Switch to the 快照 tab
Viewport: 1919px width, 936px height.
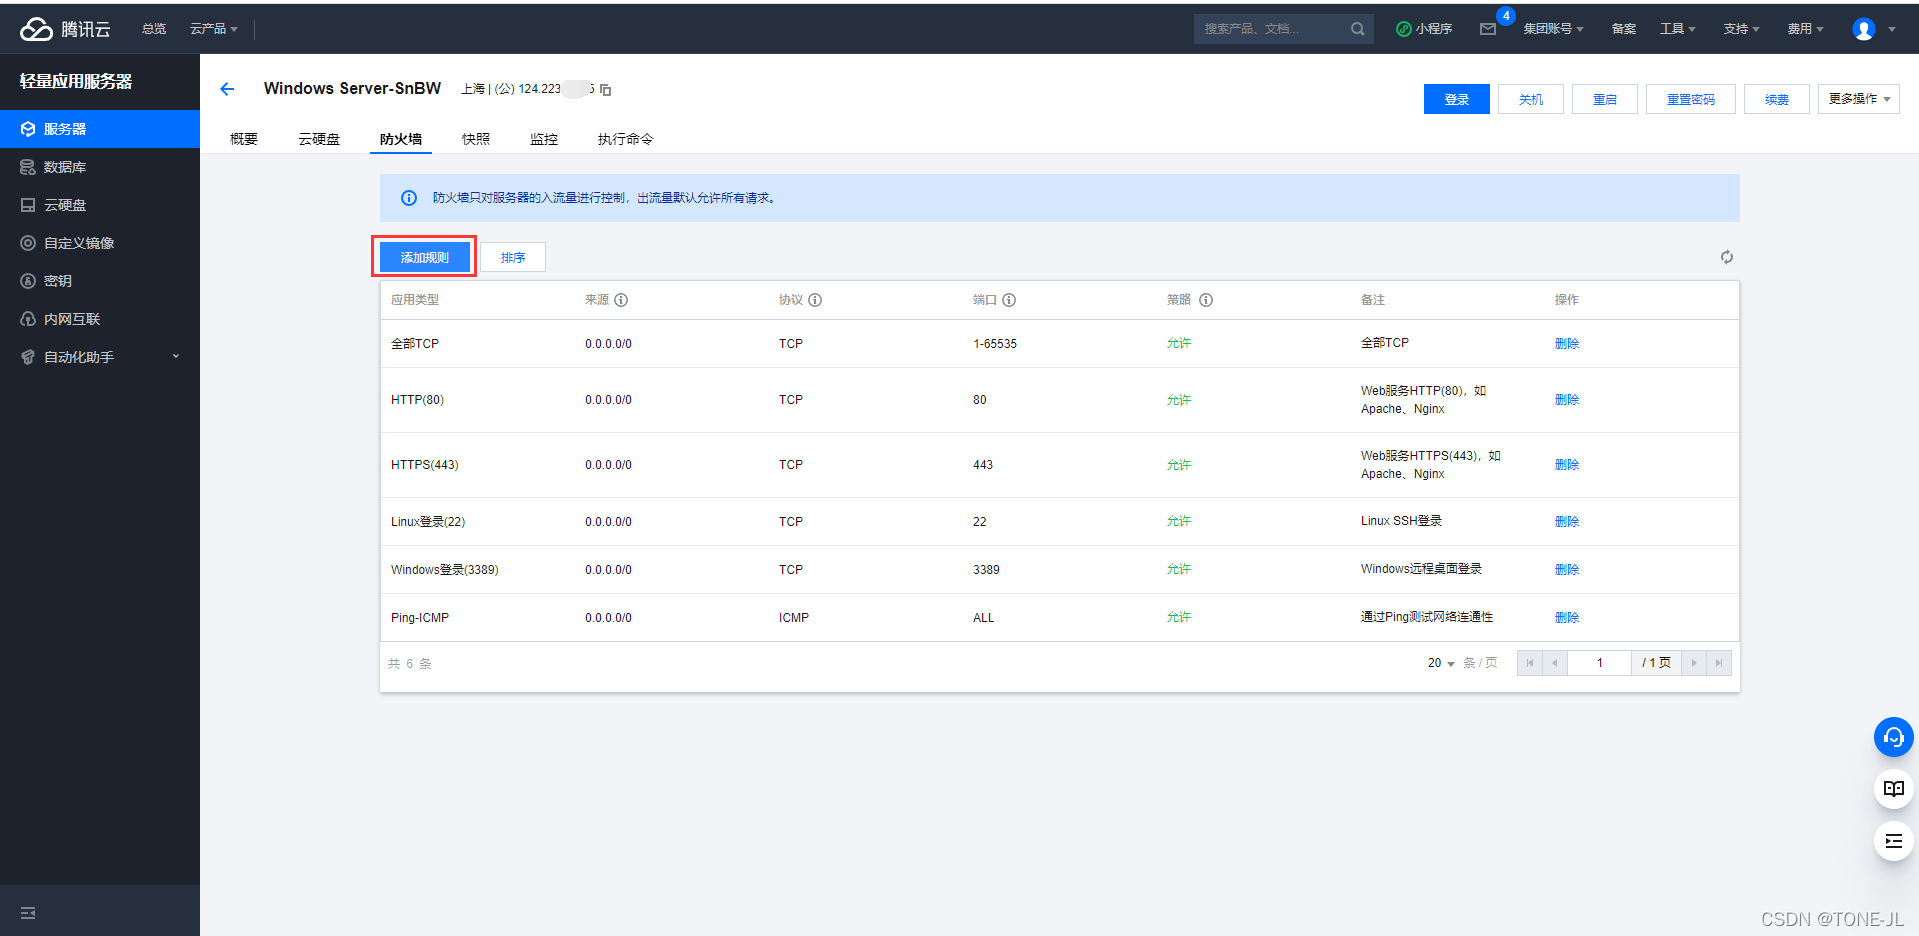coord(476,139)
